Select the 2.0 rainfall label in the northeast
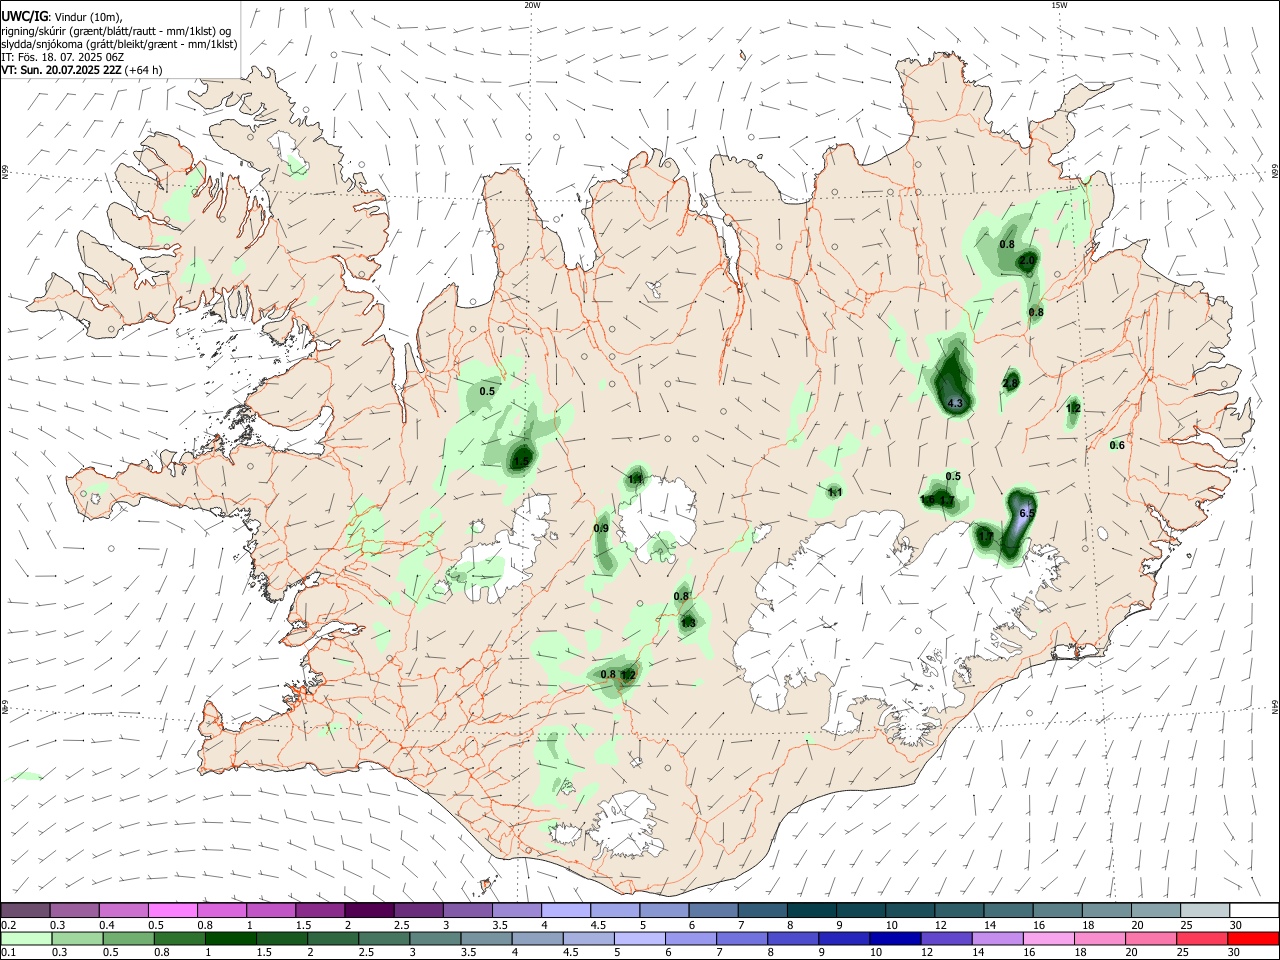The image size is (1280, 960). pos(1027,260)
